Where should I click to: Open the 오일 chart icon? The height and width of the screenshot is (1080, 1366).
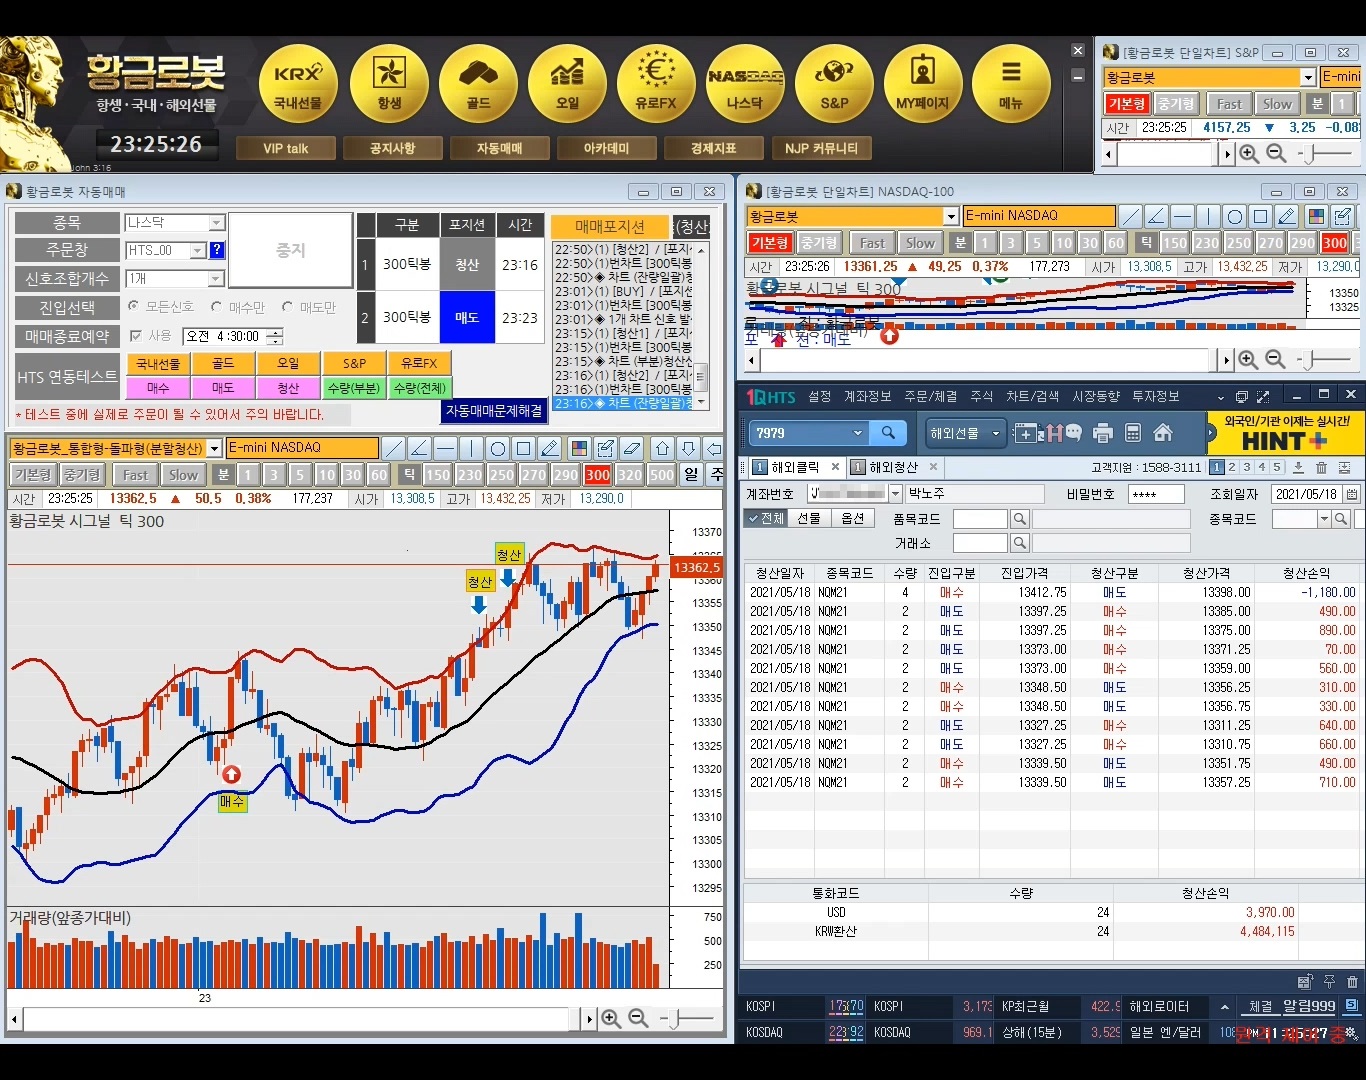567,84
